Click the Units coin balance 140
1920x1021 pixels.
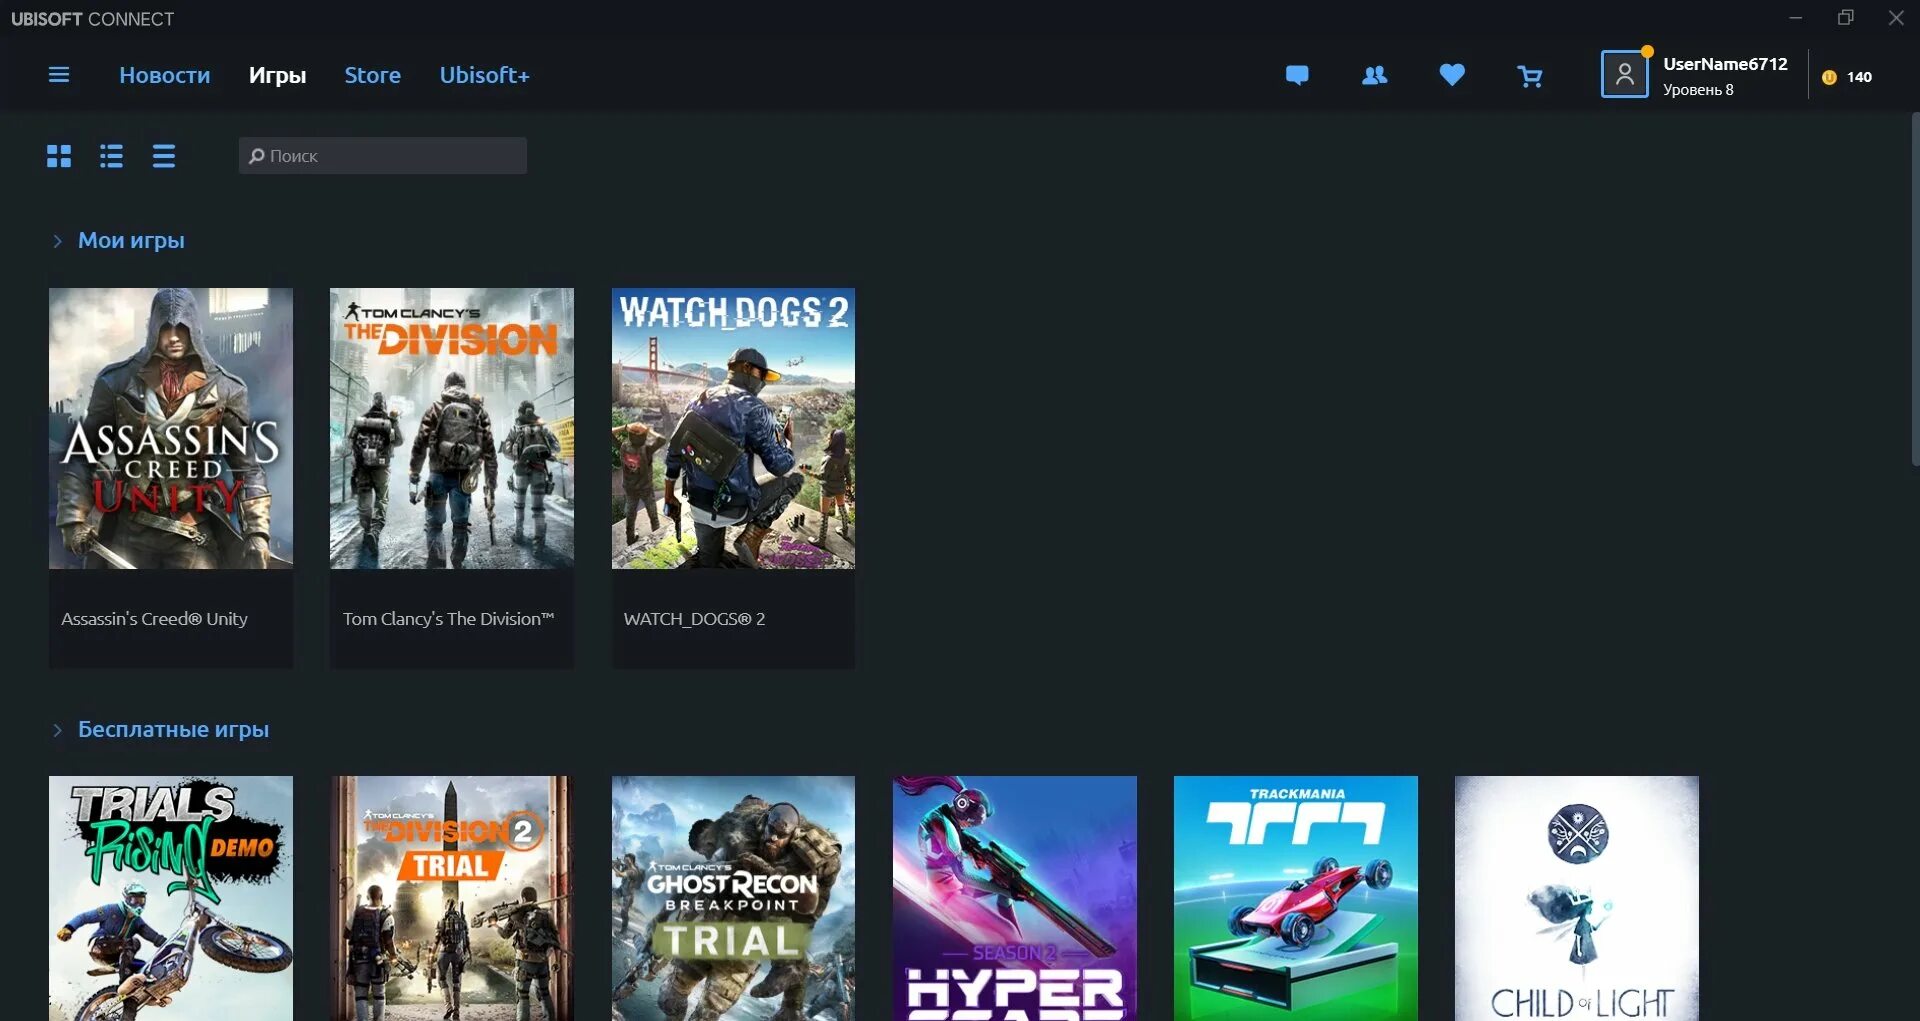(x=1847, y=77)
